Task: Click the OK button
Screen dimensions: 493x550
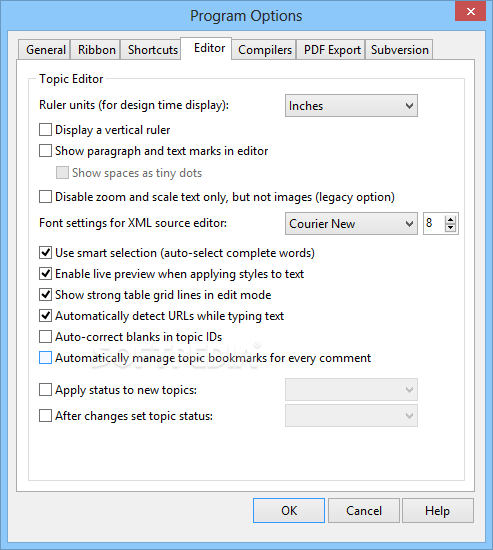Action: click(289, 510)
